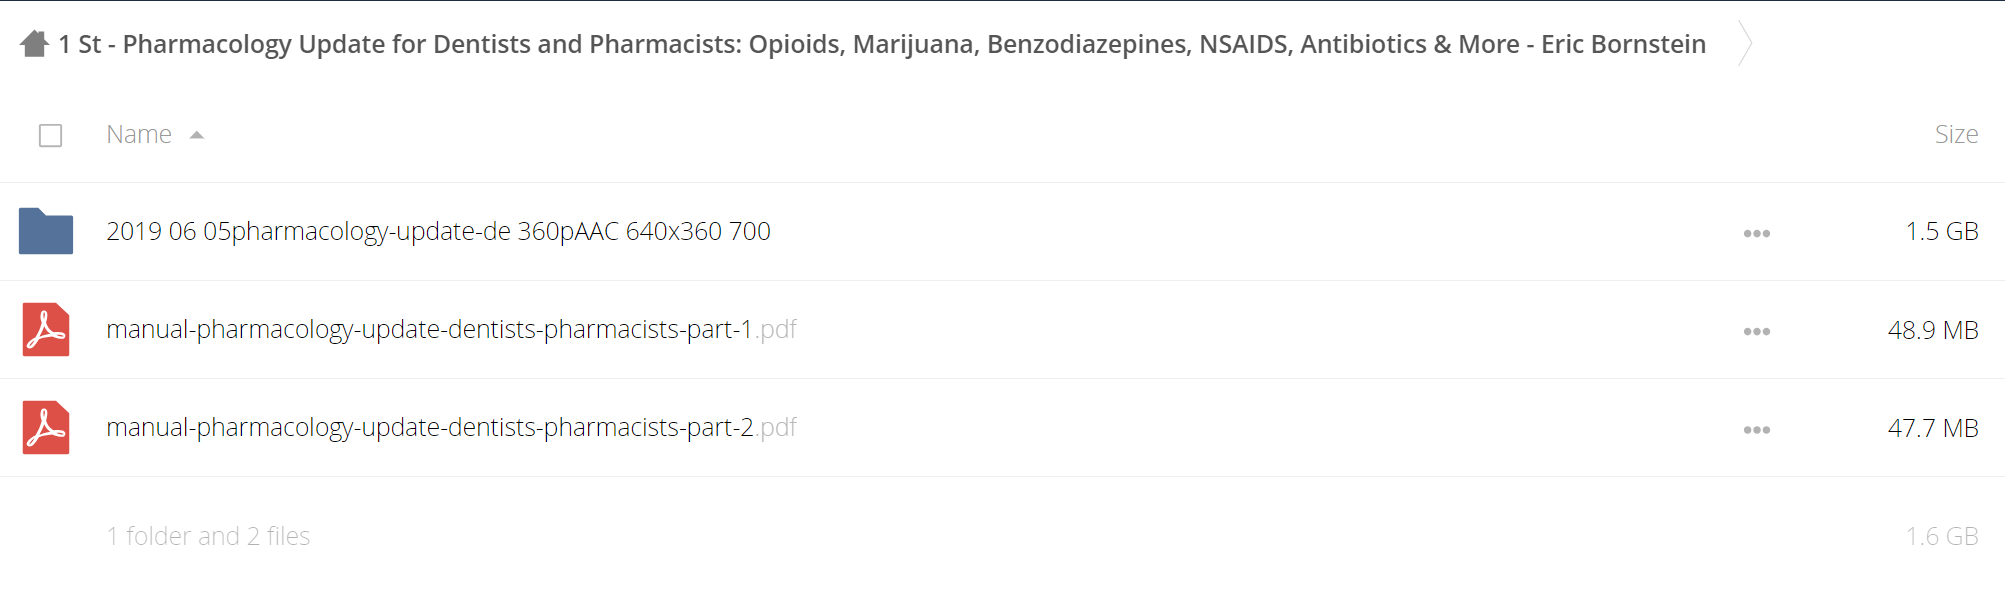The width and height of the screenshot is (2005, 599).
Task: Sort files by the Name column header
Action: pos(139,134)
